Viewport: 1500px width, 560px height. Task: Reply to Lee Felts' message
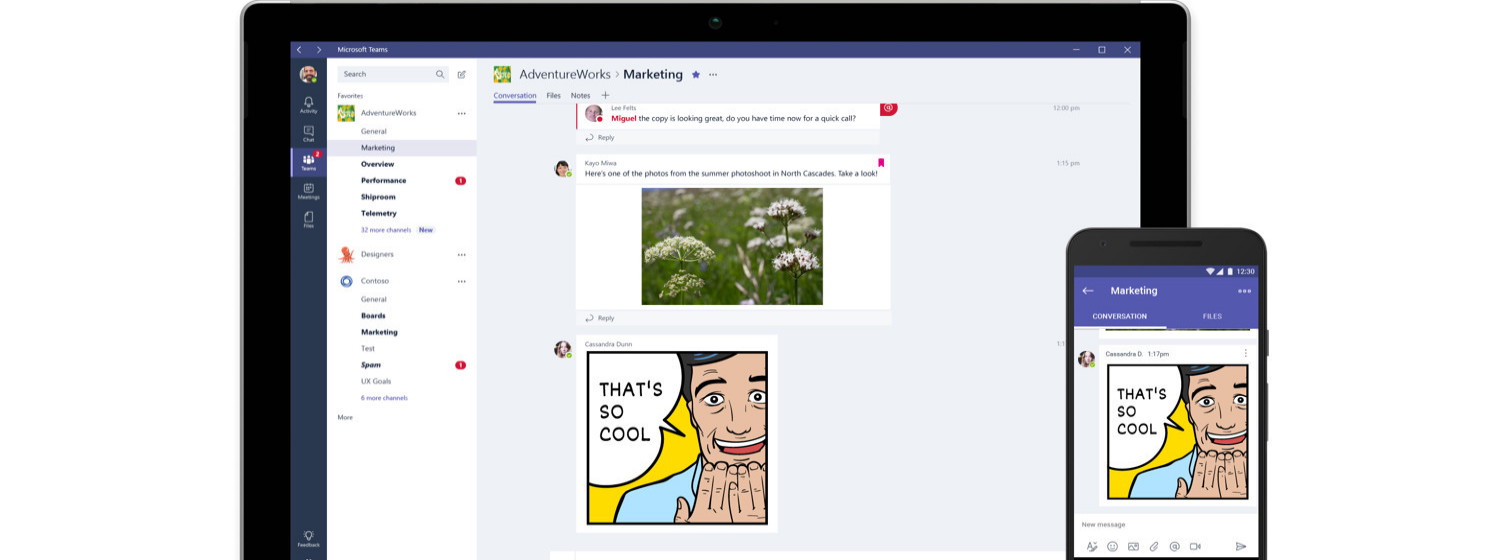pos(600,137)
